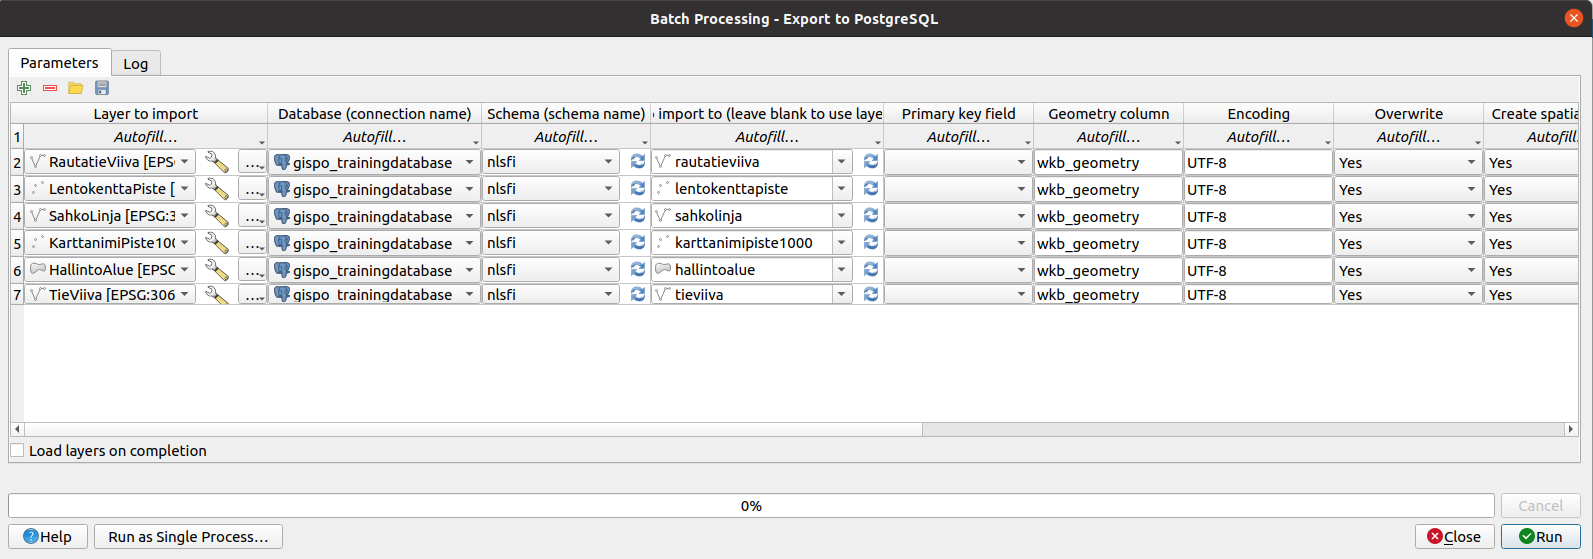Click refresh icon beside rautatieviiva table name
1593x559 pixels.
pos(870,162)
